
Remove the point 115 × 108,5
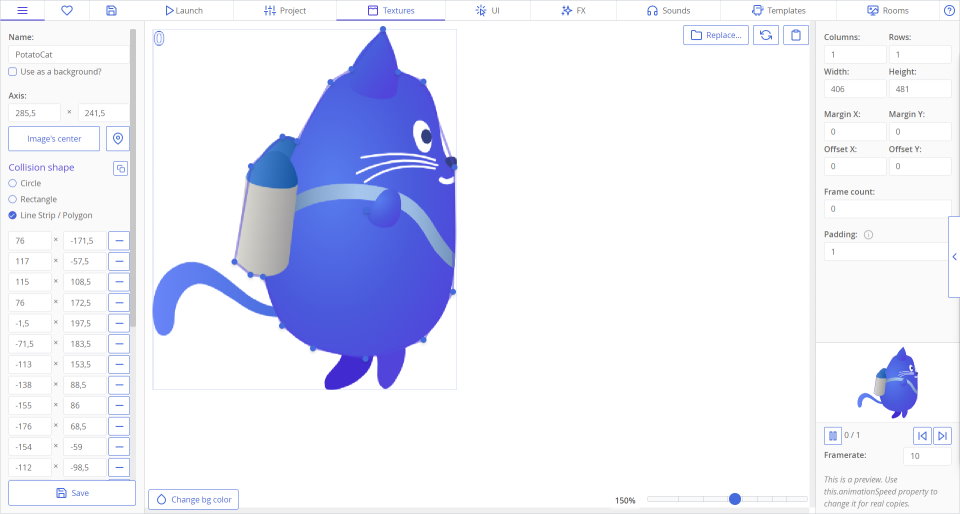tap(119, 282)
